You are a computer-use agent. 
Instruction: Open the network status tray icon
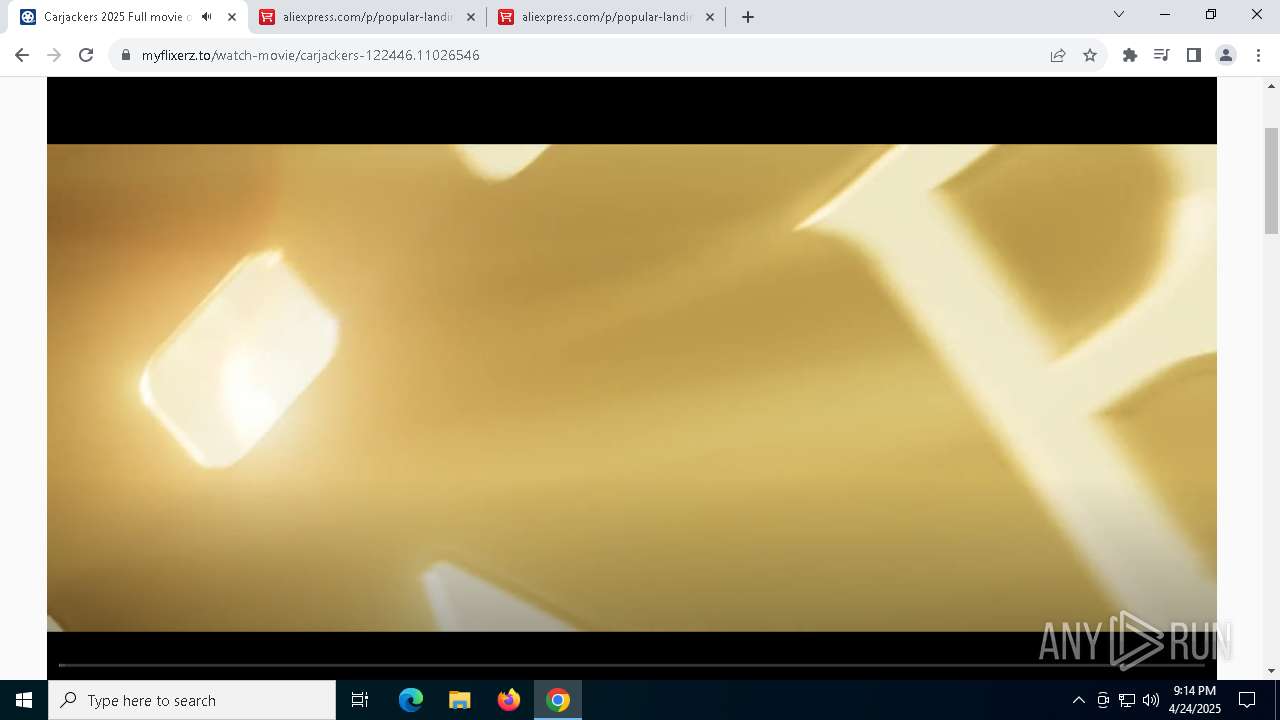click(1127, 700)
